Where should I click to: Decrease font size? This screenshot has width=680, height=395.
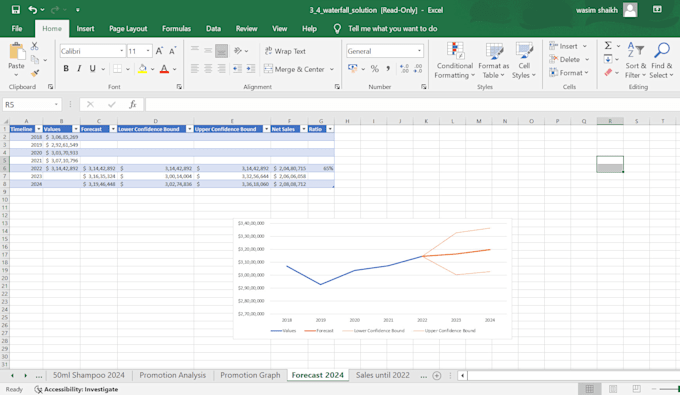(x=173, y=51)
